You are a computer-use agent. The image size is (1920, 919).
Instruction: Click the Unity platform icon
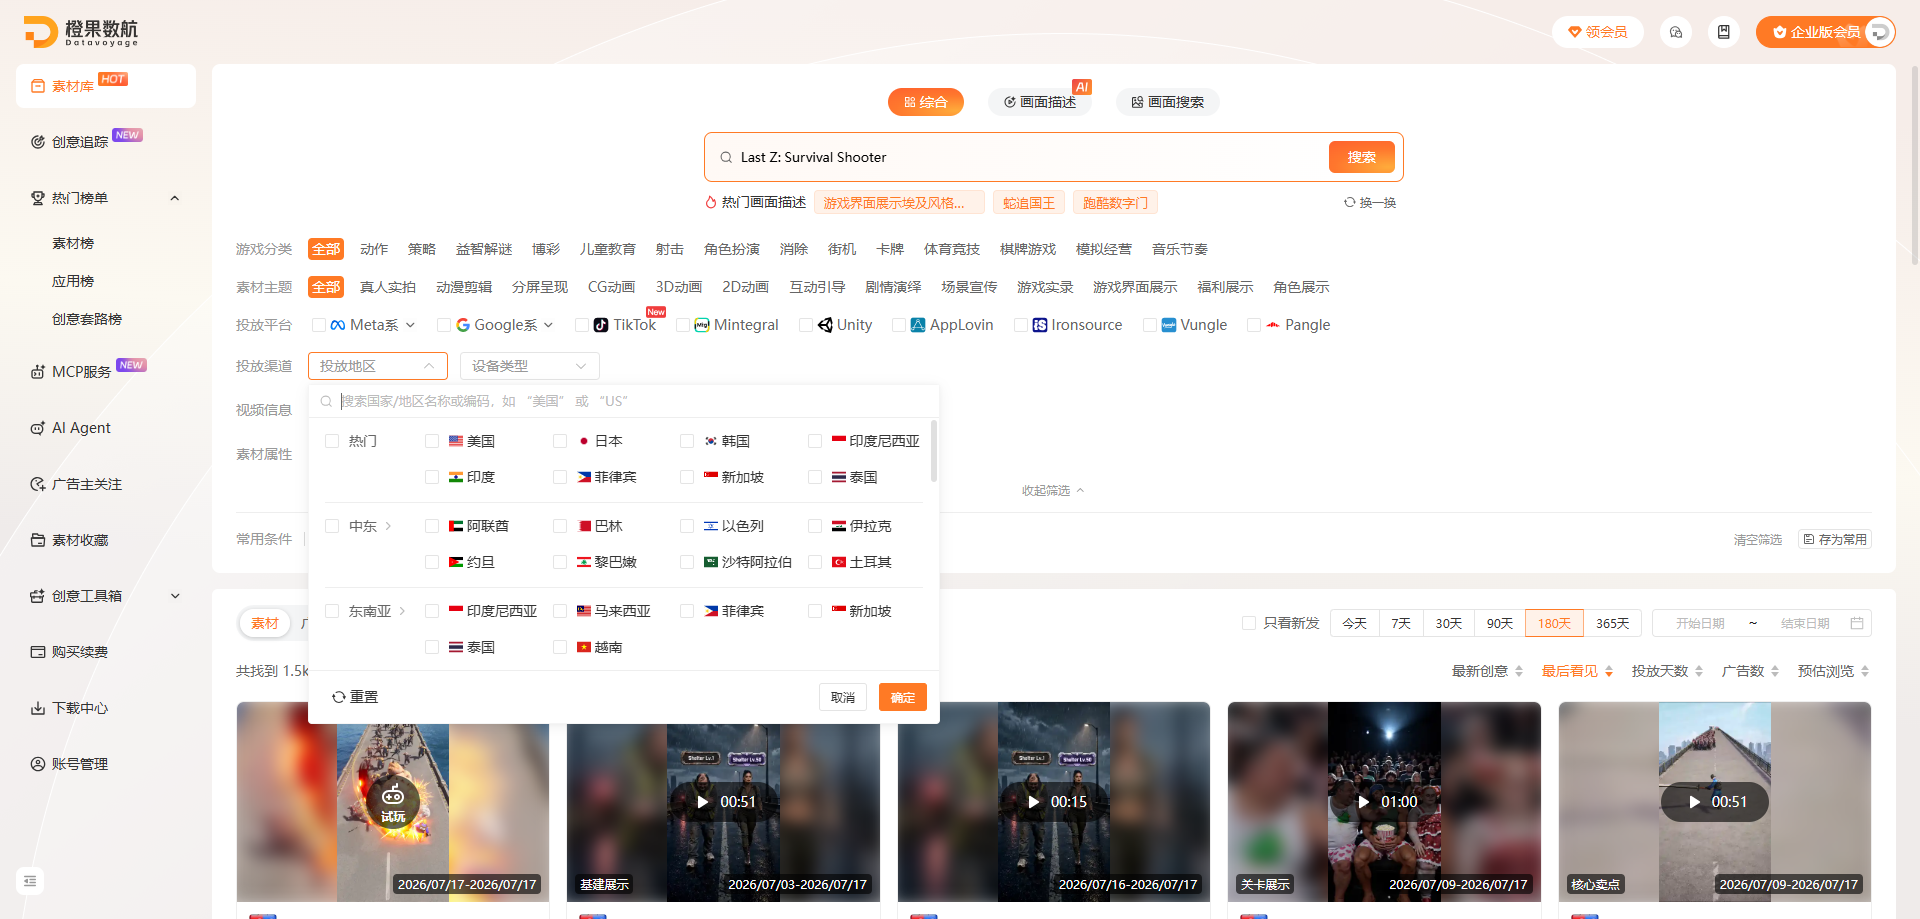coord(825,325)
